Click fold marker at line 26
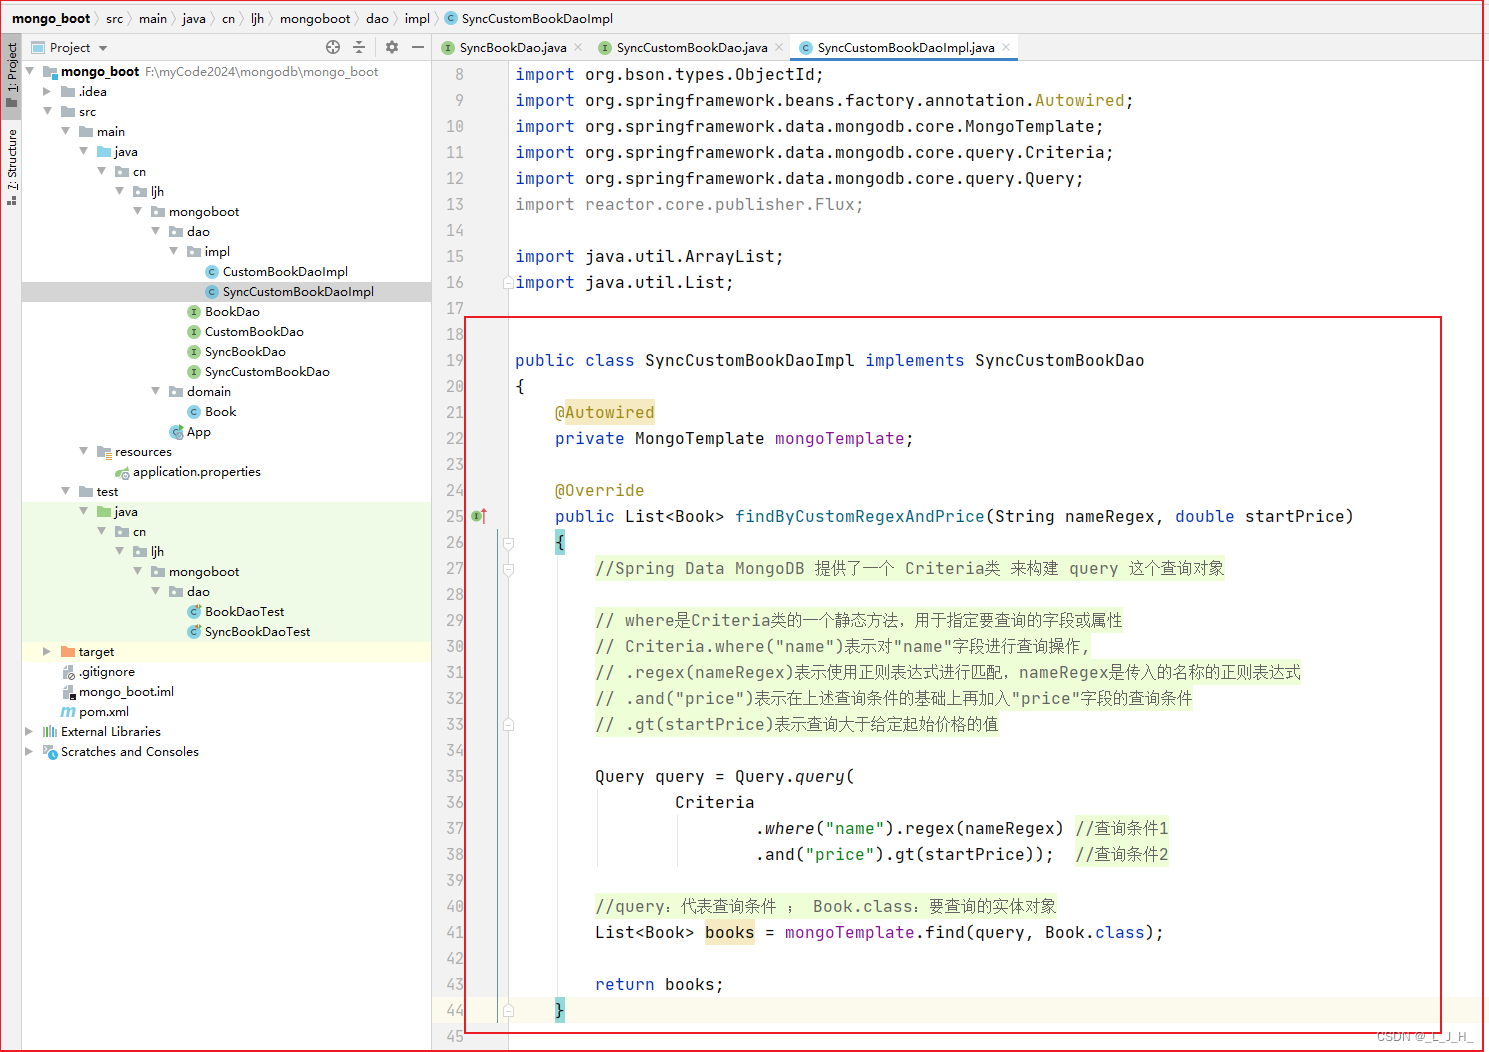Viewport: 1489px width, 1052px height. pos(508,543)
